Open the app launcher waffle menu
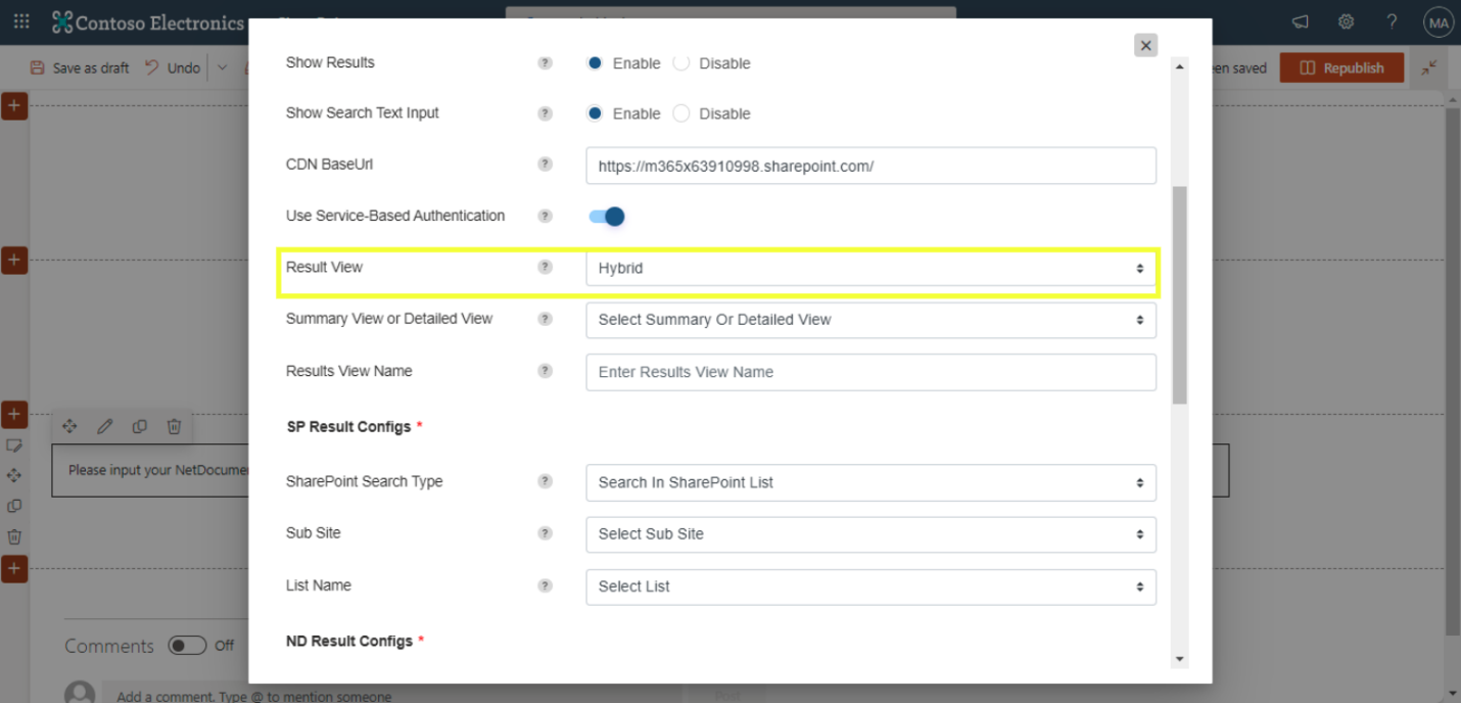Viewport: 1461px width, 703px height. click(21, 21)
